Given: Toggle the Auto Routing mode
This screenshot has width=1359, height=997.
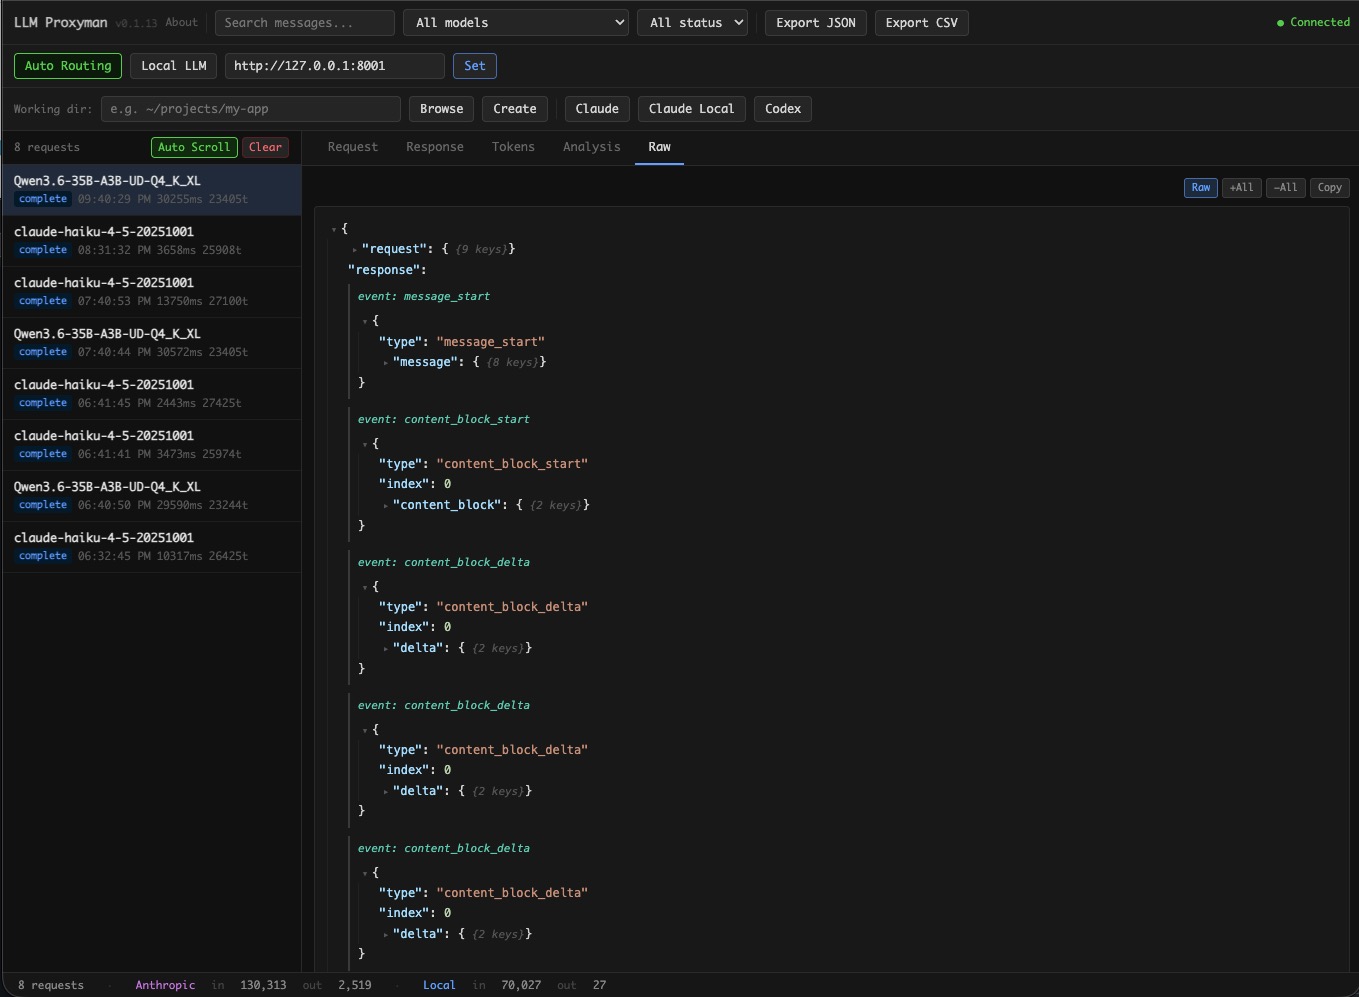Looking at the screenshot, I should [68, 66].
